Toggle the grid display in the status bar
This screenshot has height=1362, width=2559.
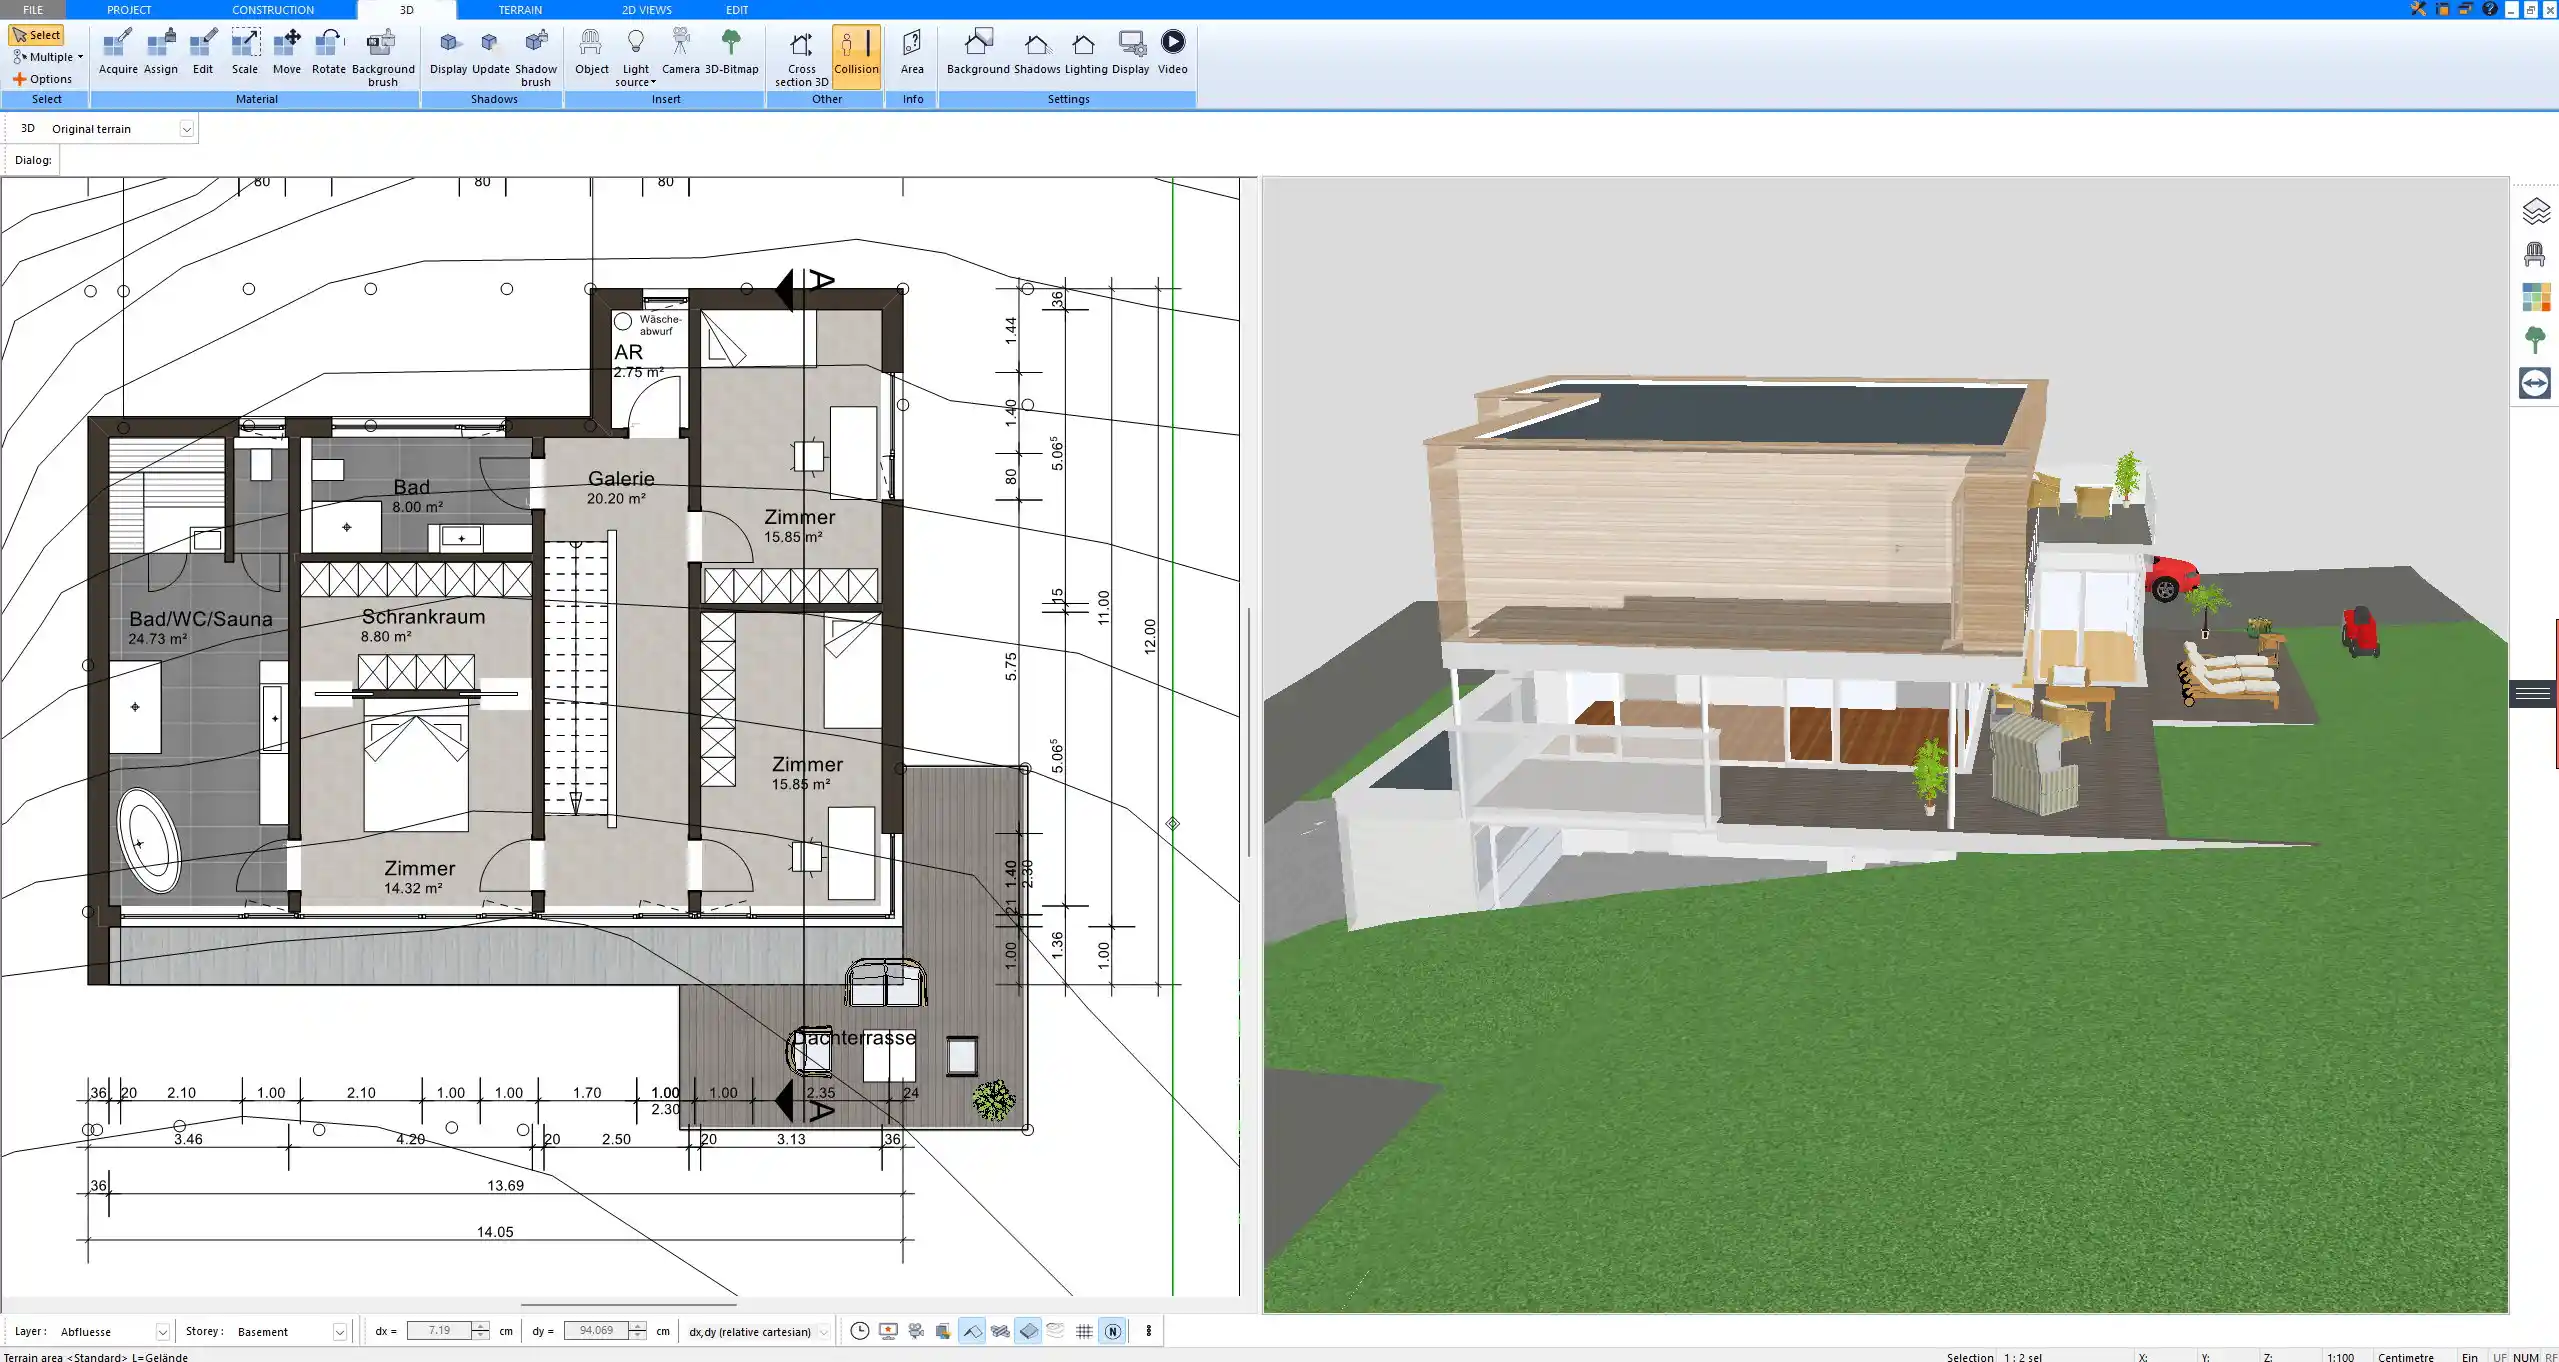click(x=1084, y=1331)
